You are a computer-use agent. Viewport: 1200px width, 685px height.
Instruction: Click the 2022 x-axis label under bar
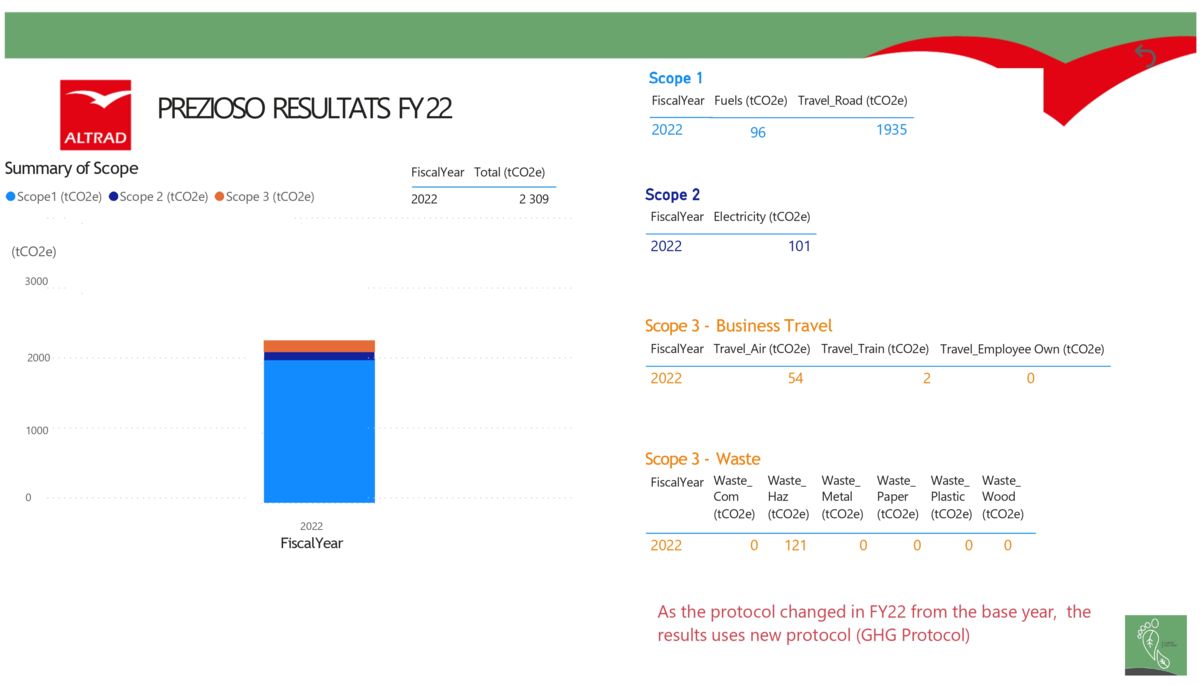click(312, 526)
